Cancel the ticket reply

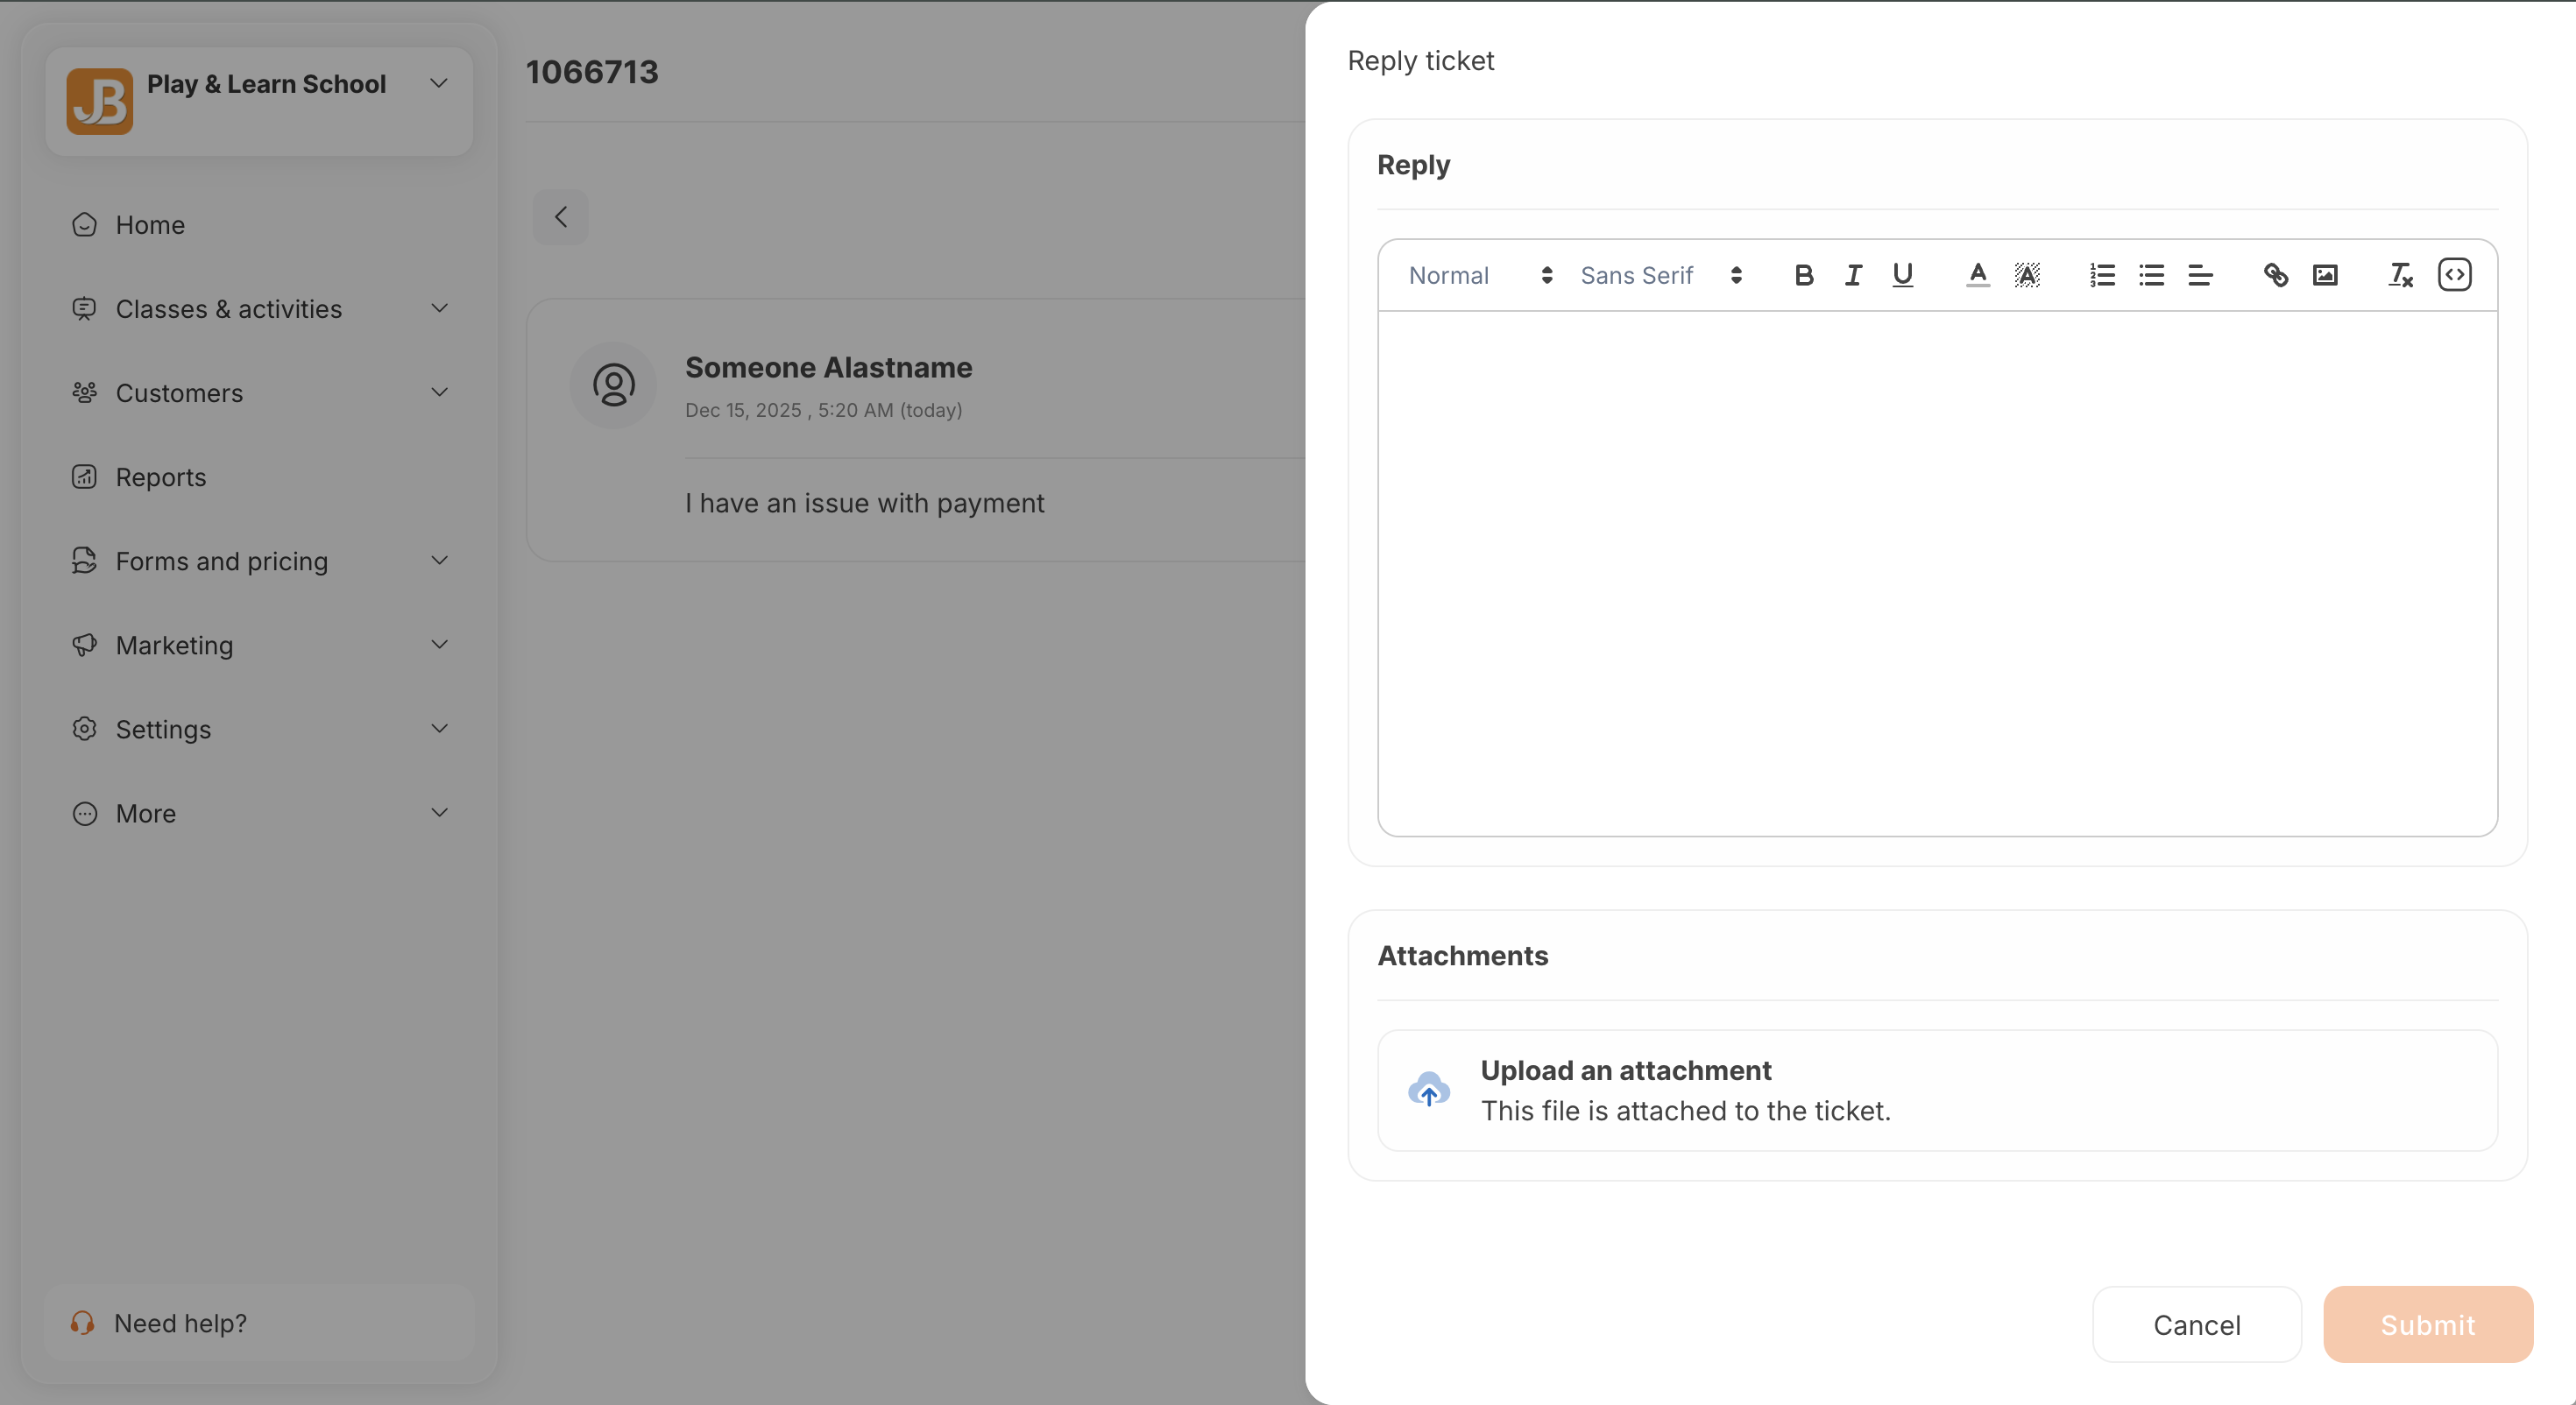pos(2196,1324)
